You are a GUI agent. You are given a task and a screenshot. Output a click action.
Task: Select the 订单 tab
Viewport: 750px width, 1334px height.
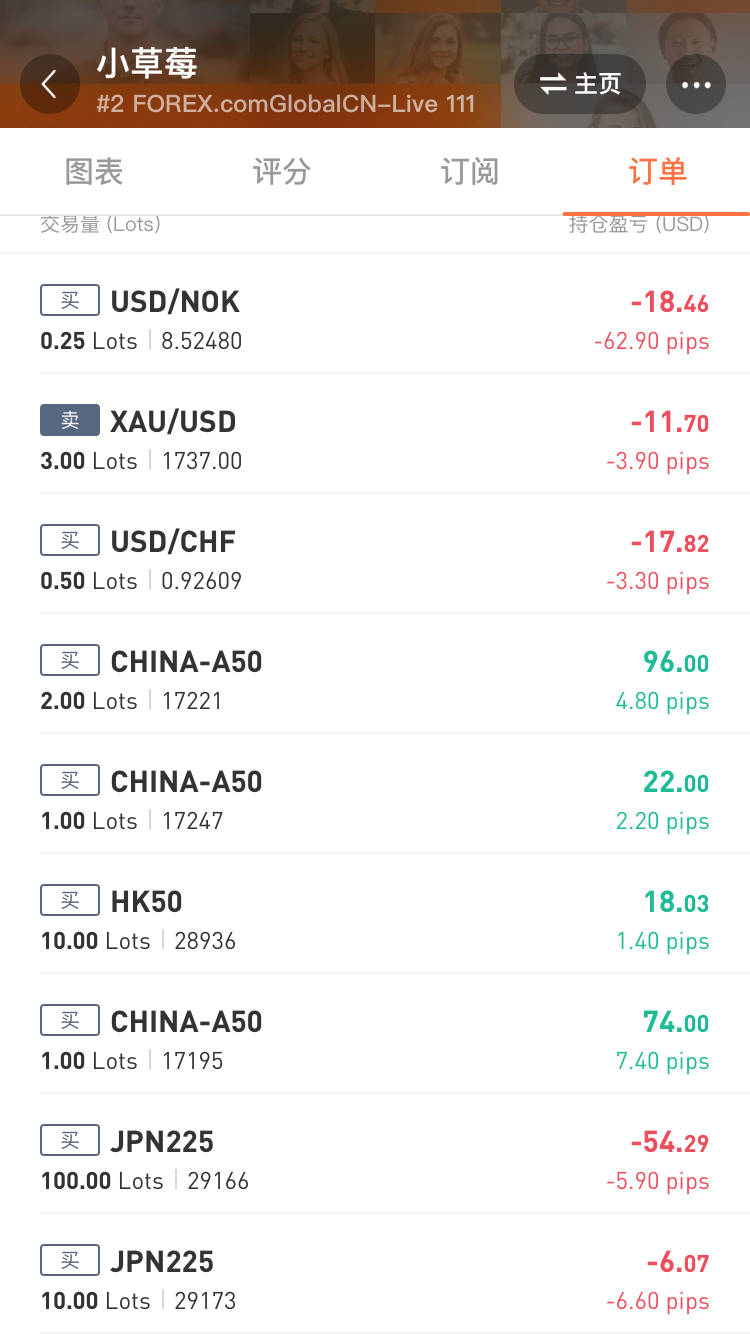[657, 172]
